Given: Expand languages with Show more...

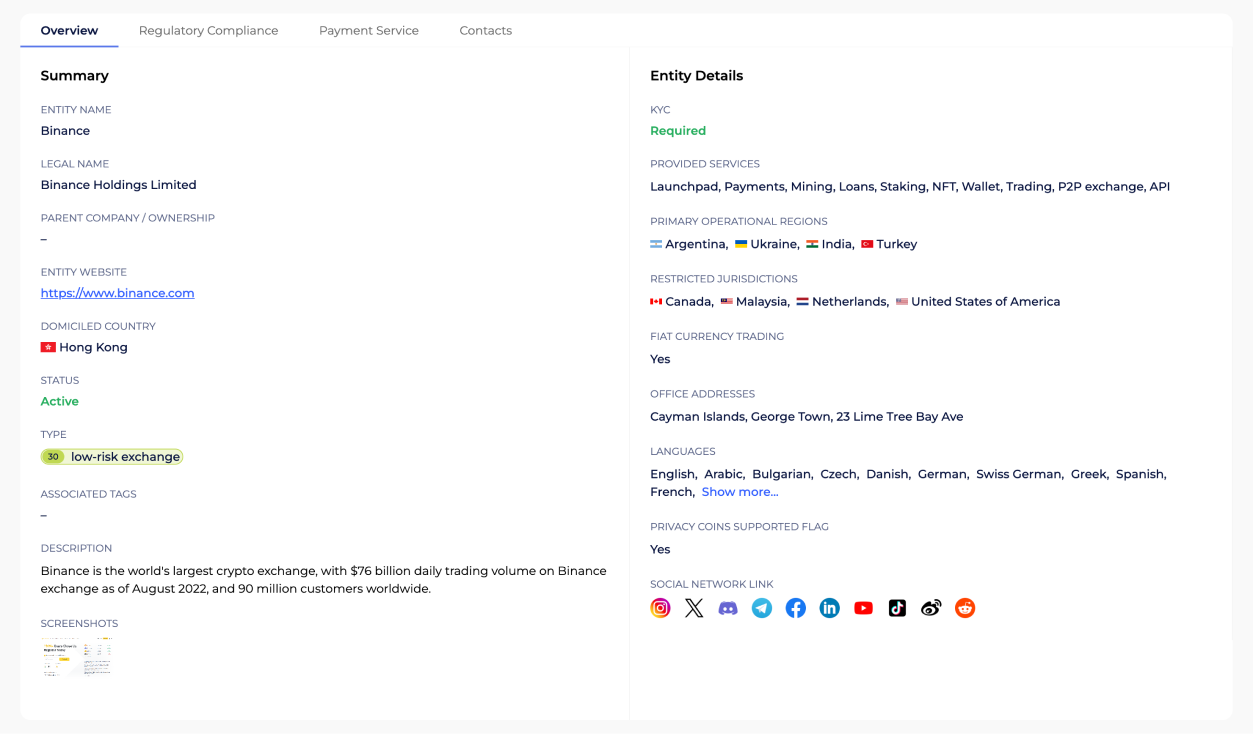Looking at the screenshot, I should tap(740, 492).
